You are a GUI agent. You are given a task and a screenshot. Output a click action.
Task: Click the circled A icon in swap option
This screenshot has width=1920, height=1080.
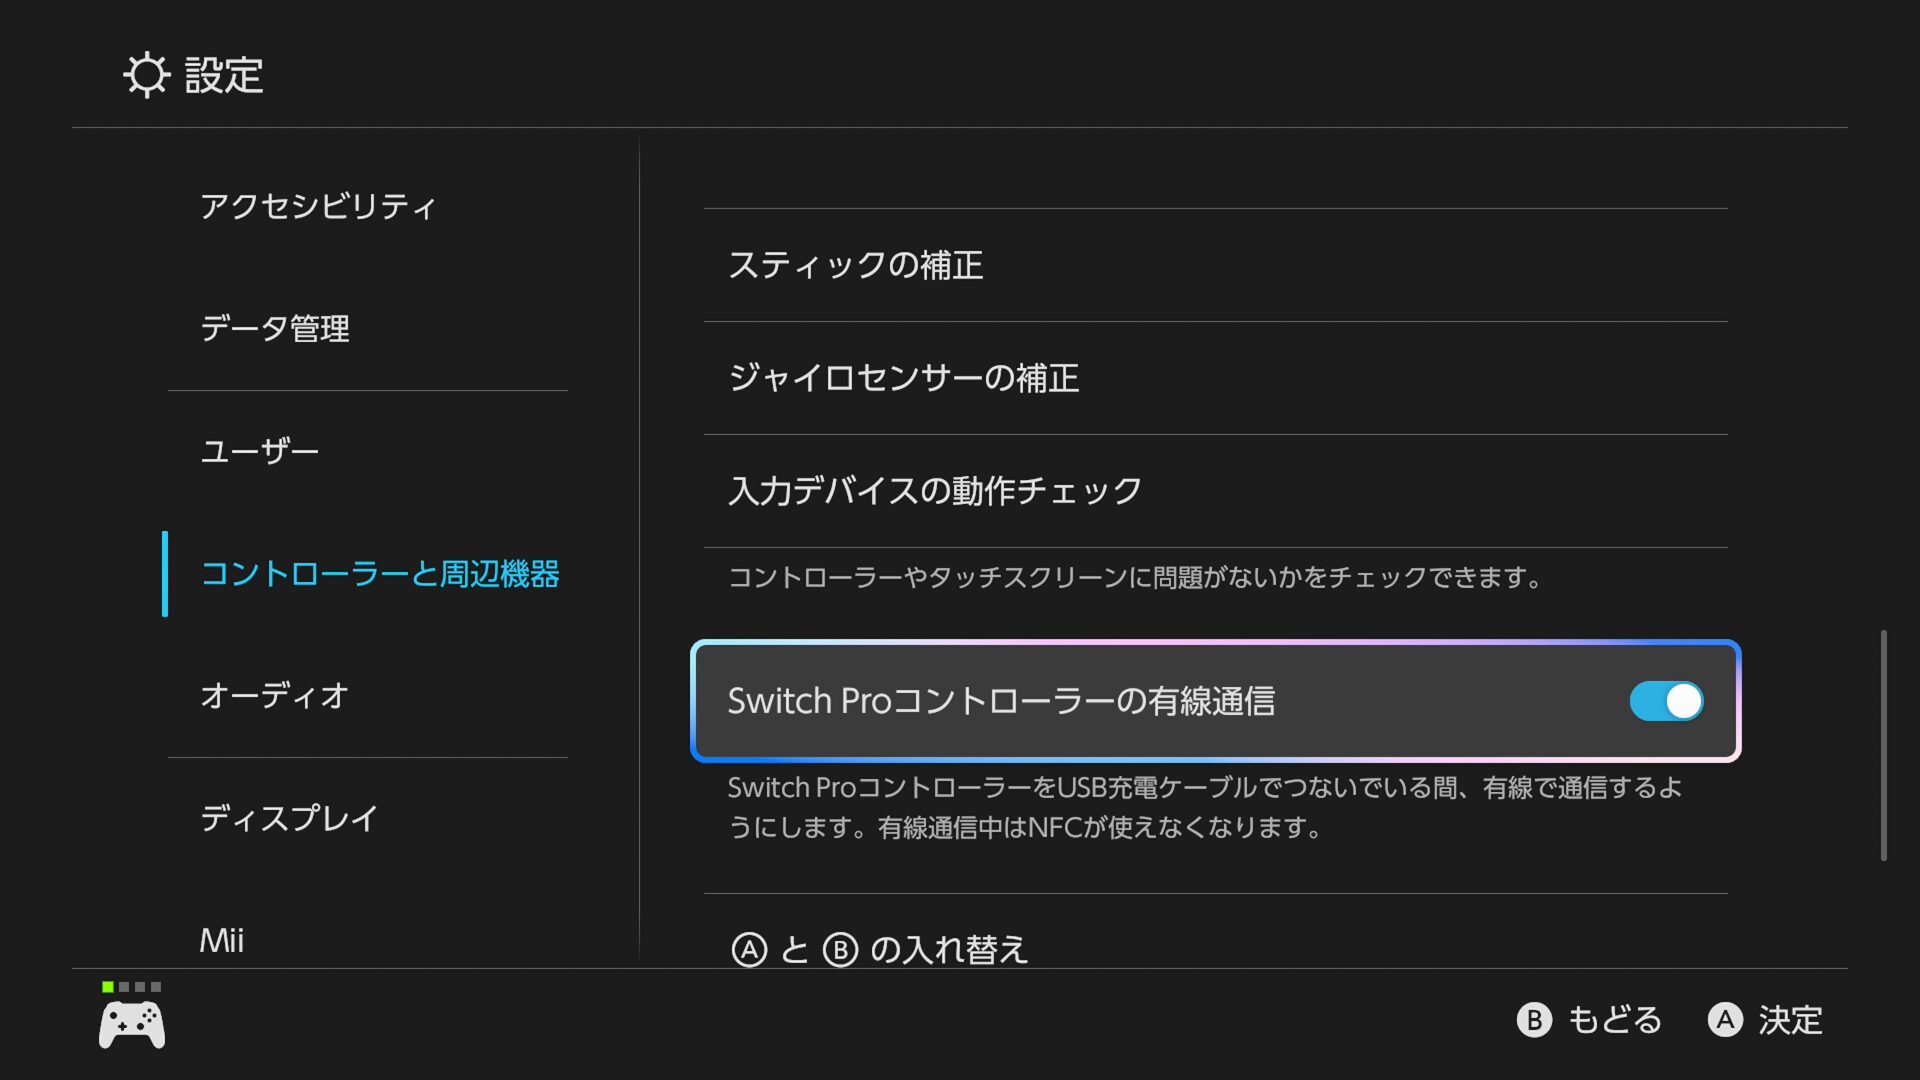tap(749, 949)
